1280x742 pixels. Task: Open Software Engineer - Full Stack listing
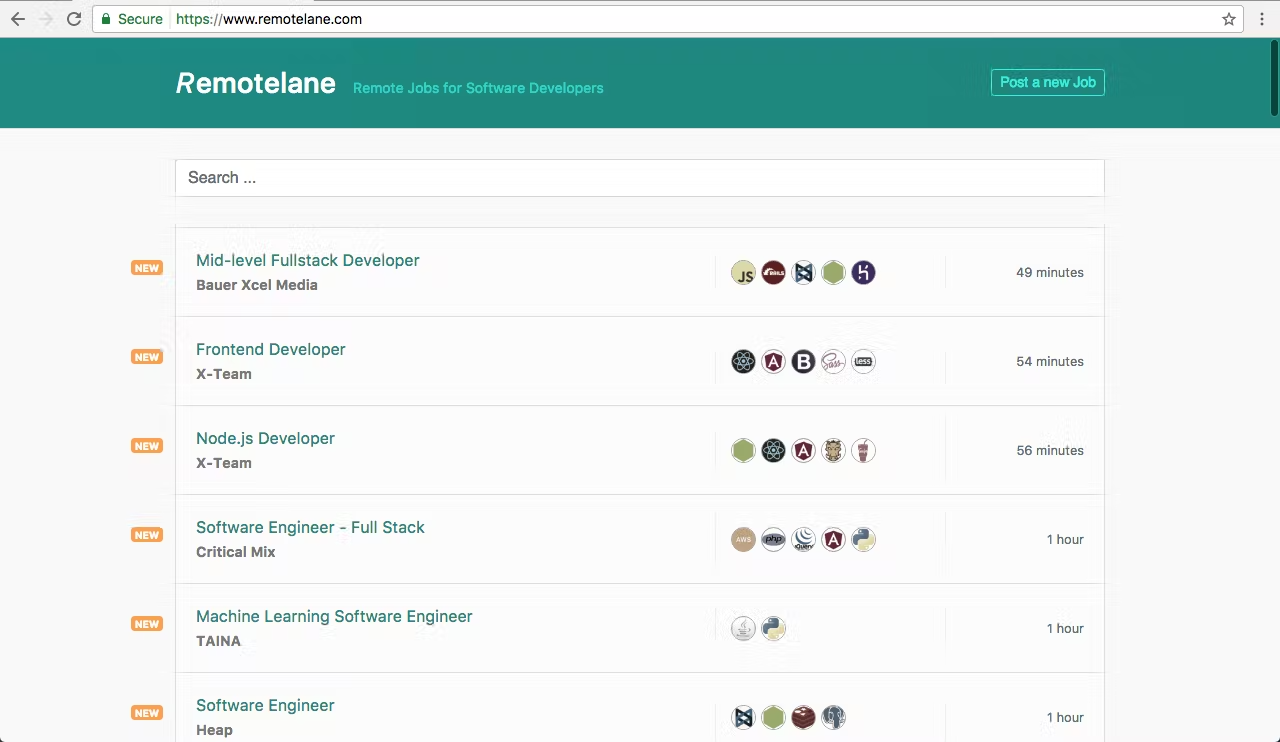(310, 527)
